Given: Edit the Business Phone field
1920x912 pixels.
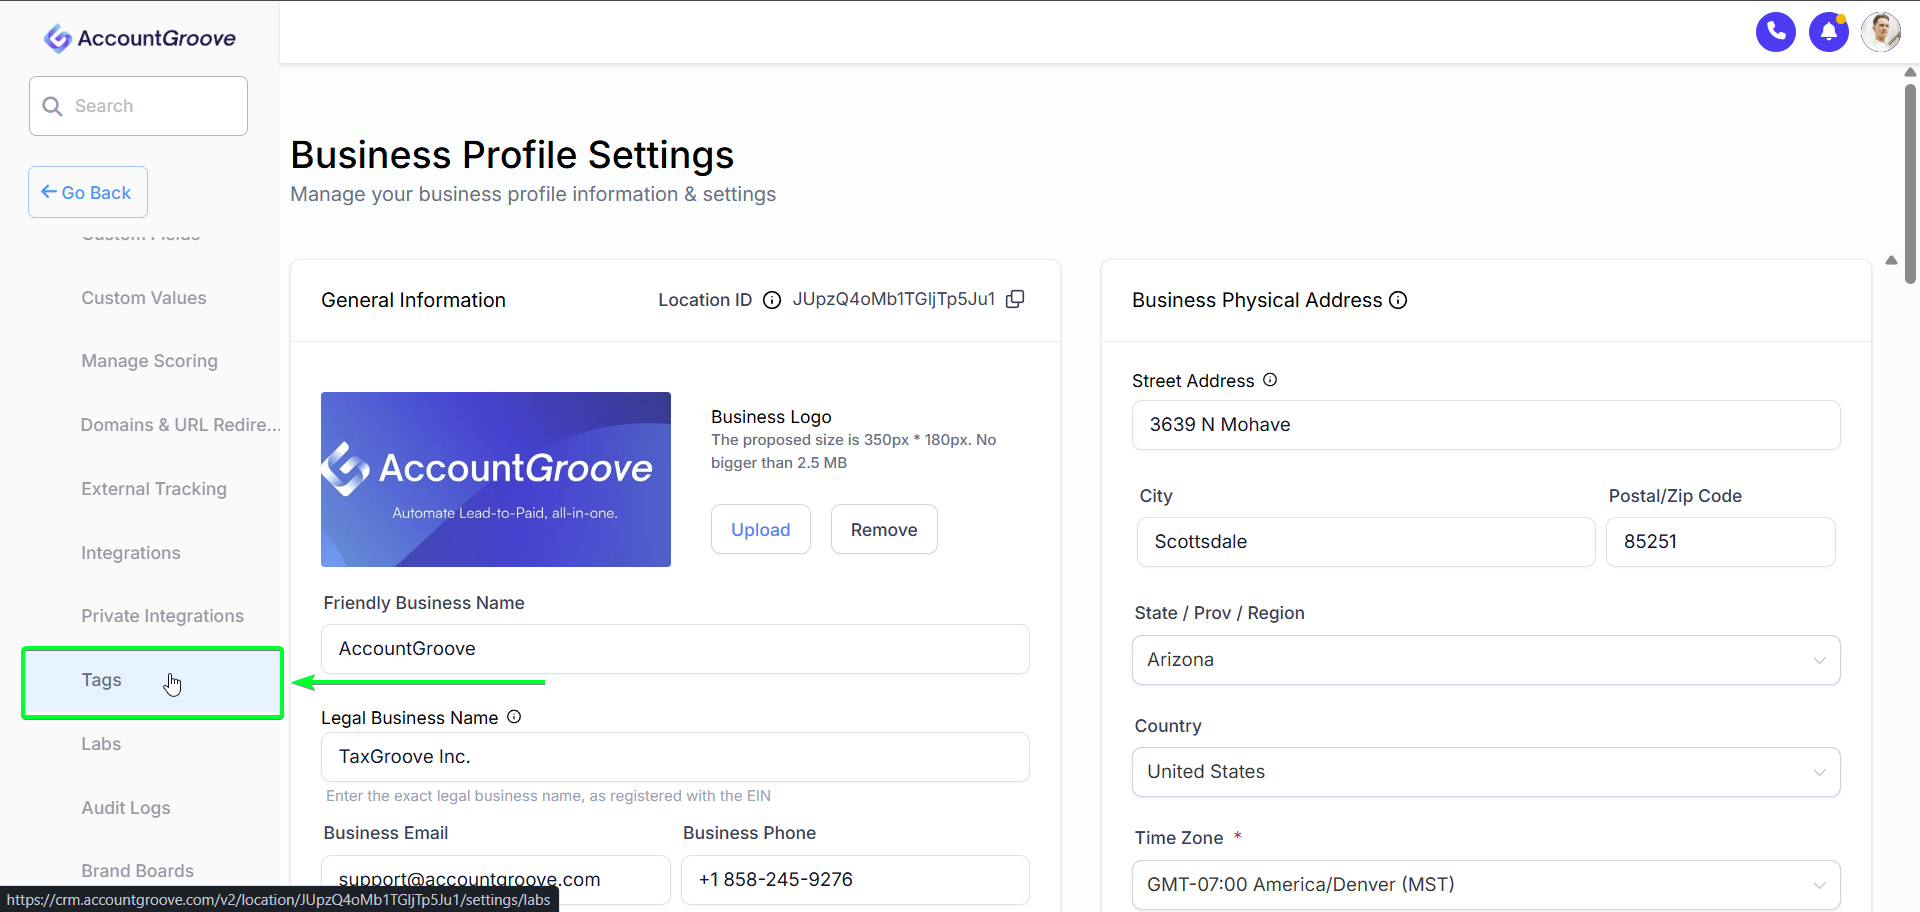Looking at the screenshot, I should pos(855,880).
